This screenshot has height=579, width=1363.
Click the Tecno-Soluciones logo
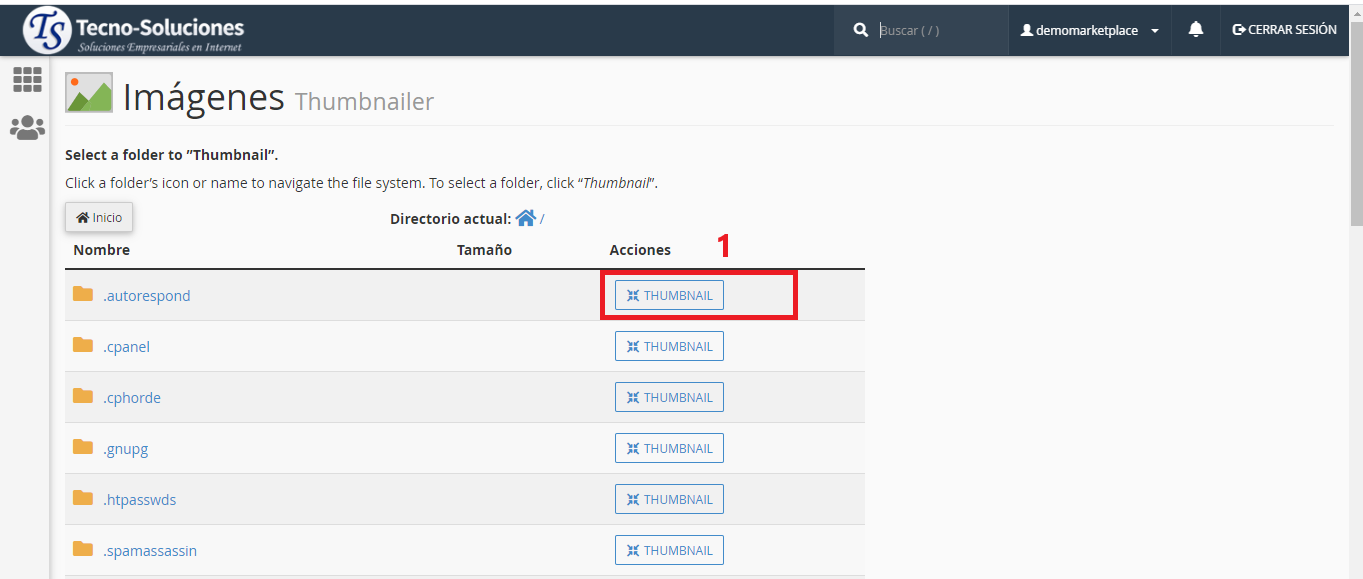(x=135, y=30)
